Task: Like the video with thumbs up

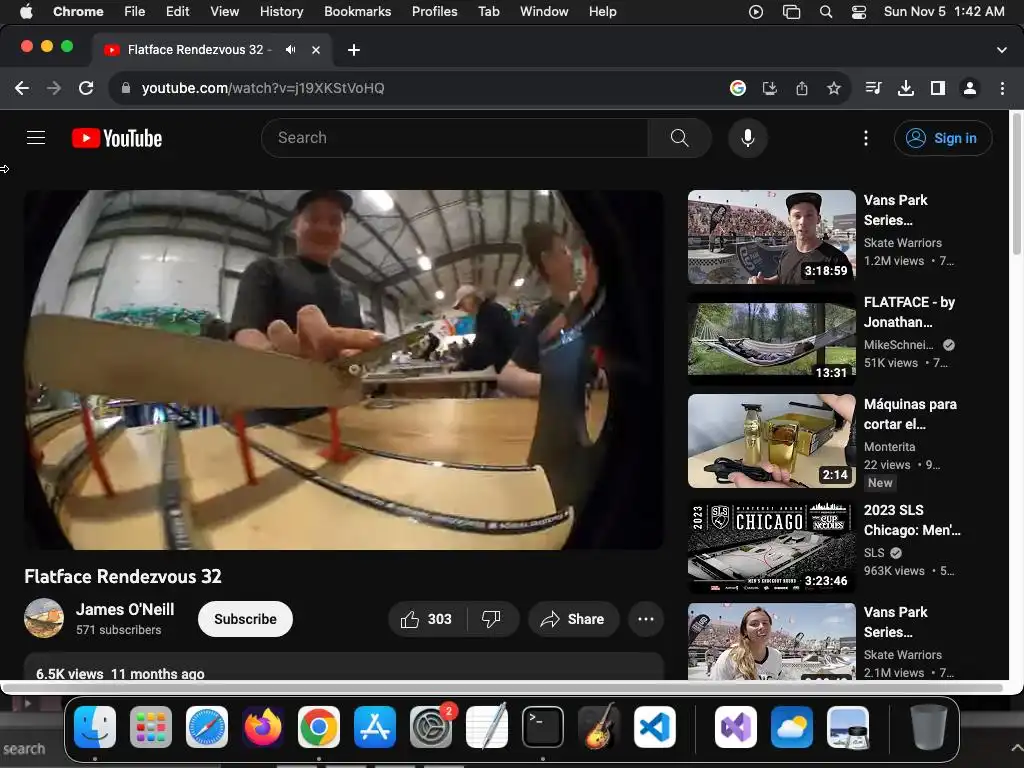Action: [x=427, y=619]
